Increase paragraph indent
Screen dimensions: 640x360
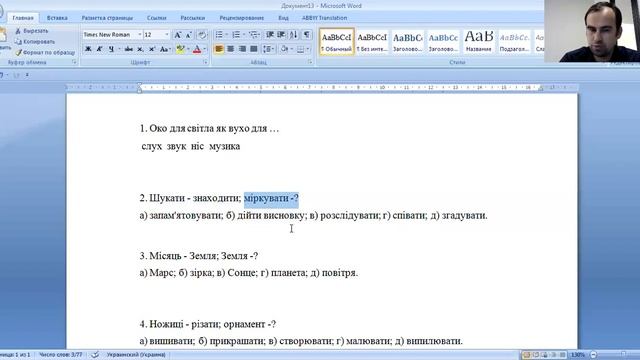[x=281, y=35]
